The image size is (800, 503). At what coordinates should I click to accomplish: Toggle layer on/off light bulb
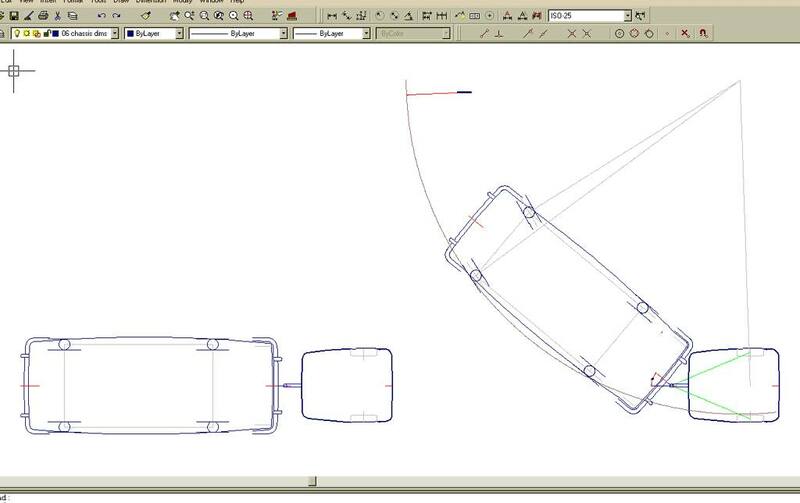(x=17, y=34)
